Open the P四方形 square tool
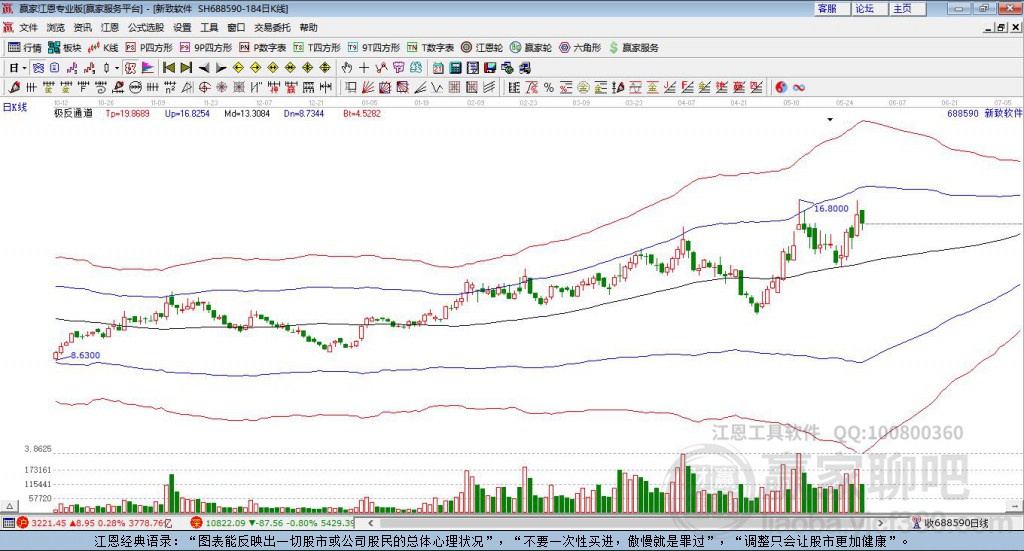Image resolution: width=1024 pixels, height=551 pixels. tap(149, 48)
